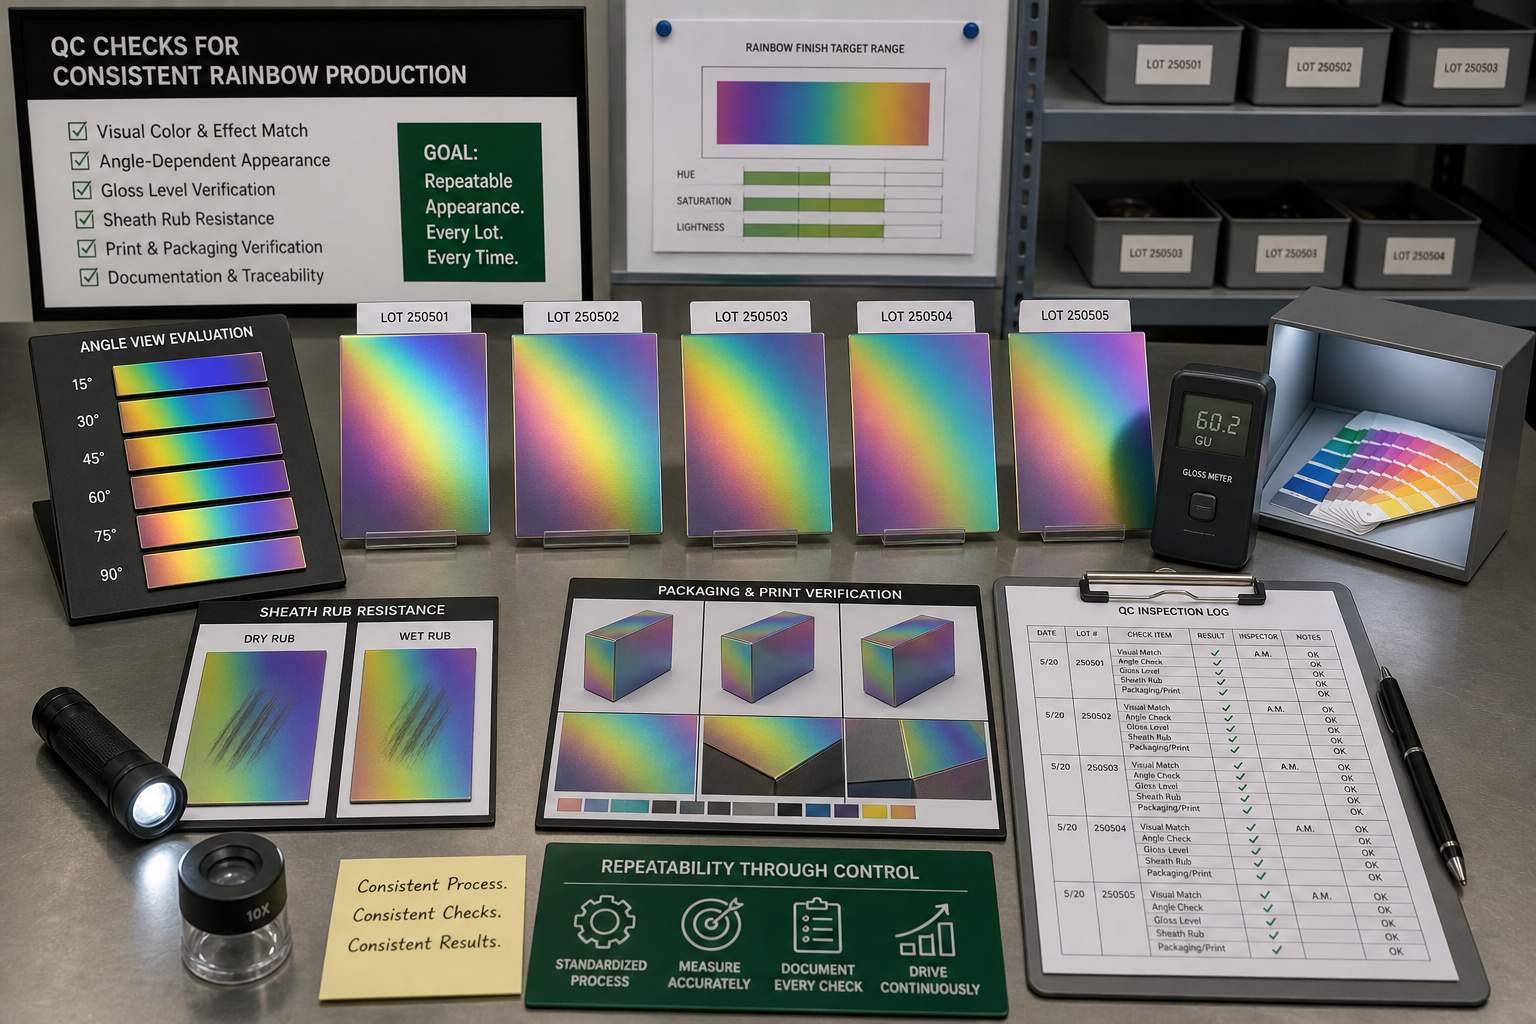Viewport: 1536px width, 1024px height.
Task: Toggle the Visual Color & Effect Match checkbox
Action: click(77, 131)
